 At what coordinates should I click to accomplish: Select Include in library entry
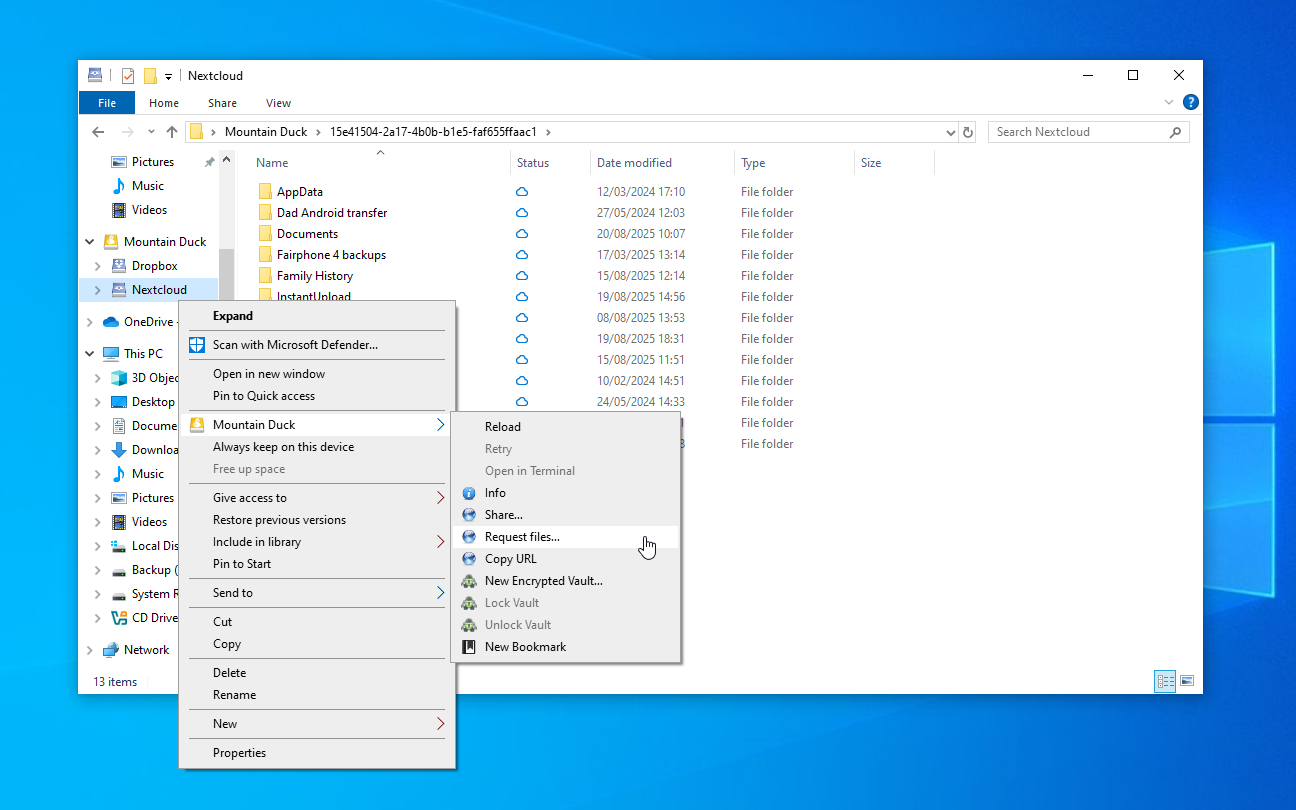[x=317, y=542]
